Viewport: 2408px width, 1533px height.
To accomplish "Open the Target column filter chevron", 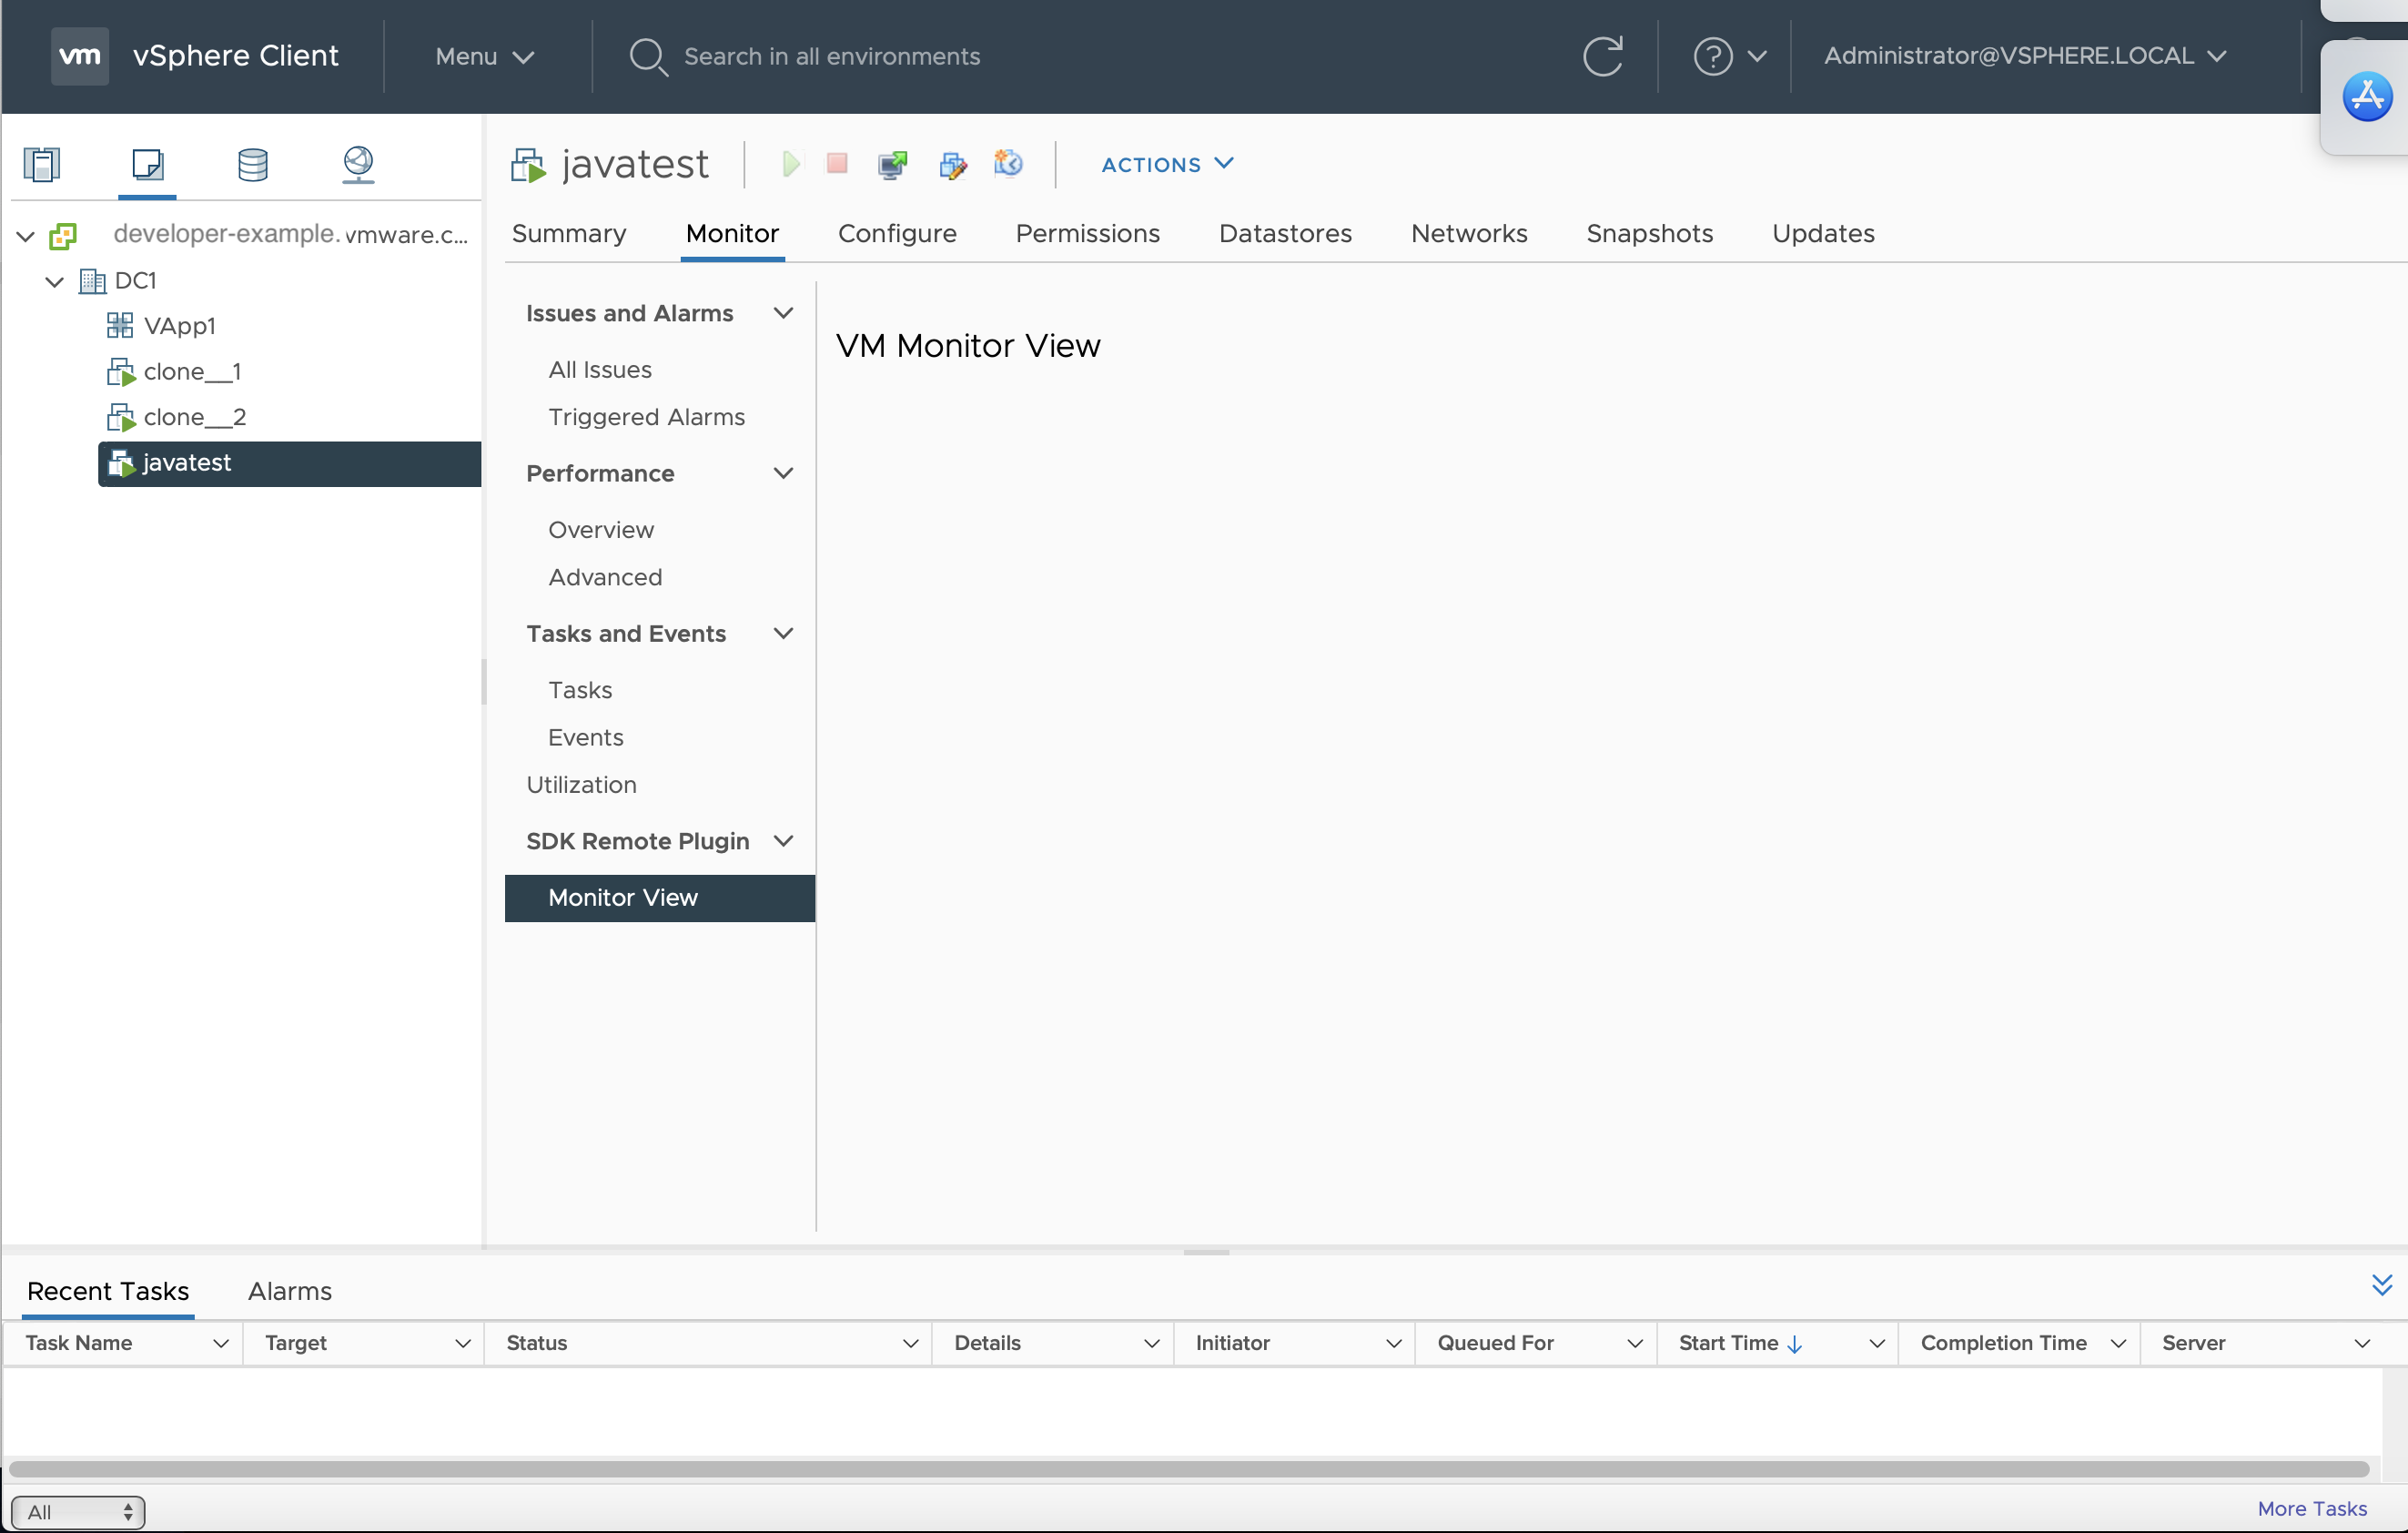I will pos(463,1344).
